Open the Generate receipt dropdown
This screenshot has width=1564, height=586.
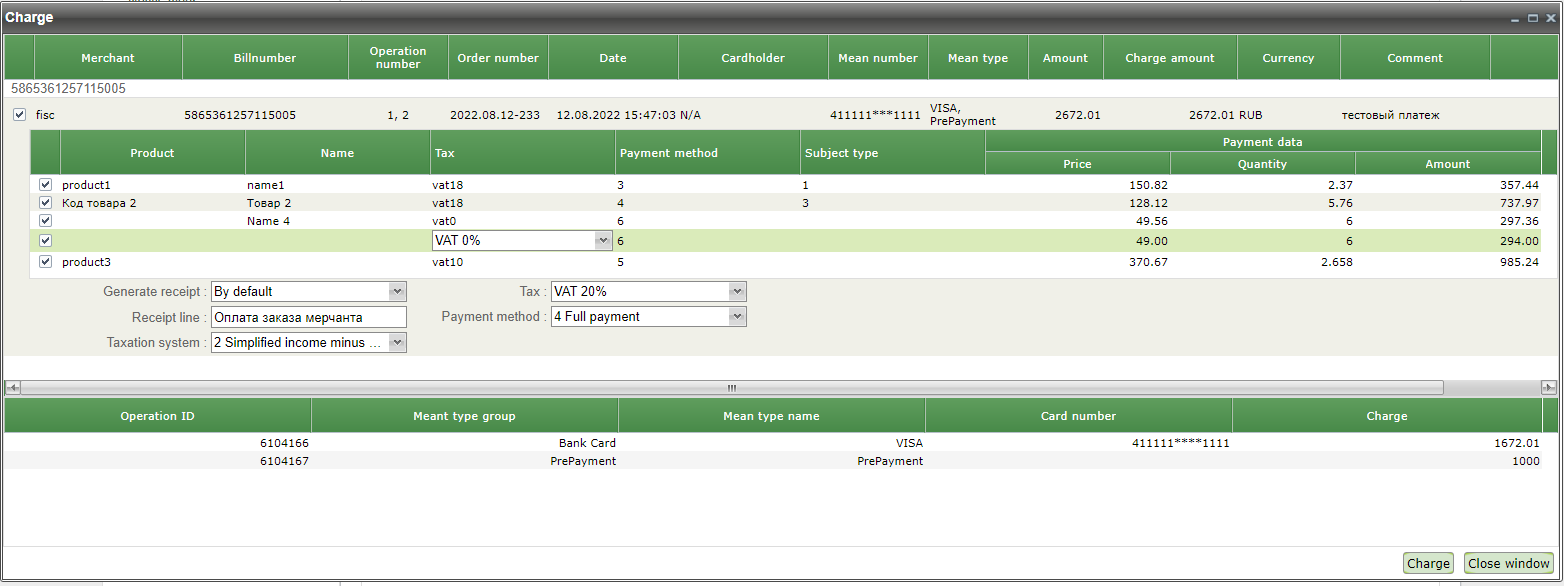397,292
